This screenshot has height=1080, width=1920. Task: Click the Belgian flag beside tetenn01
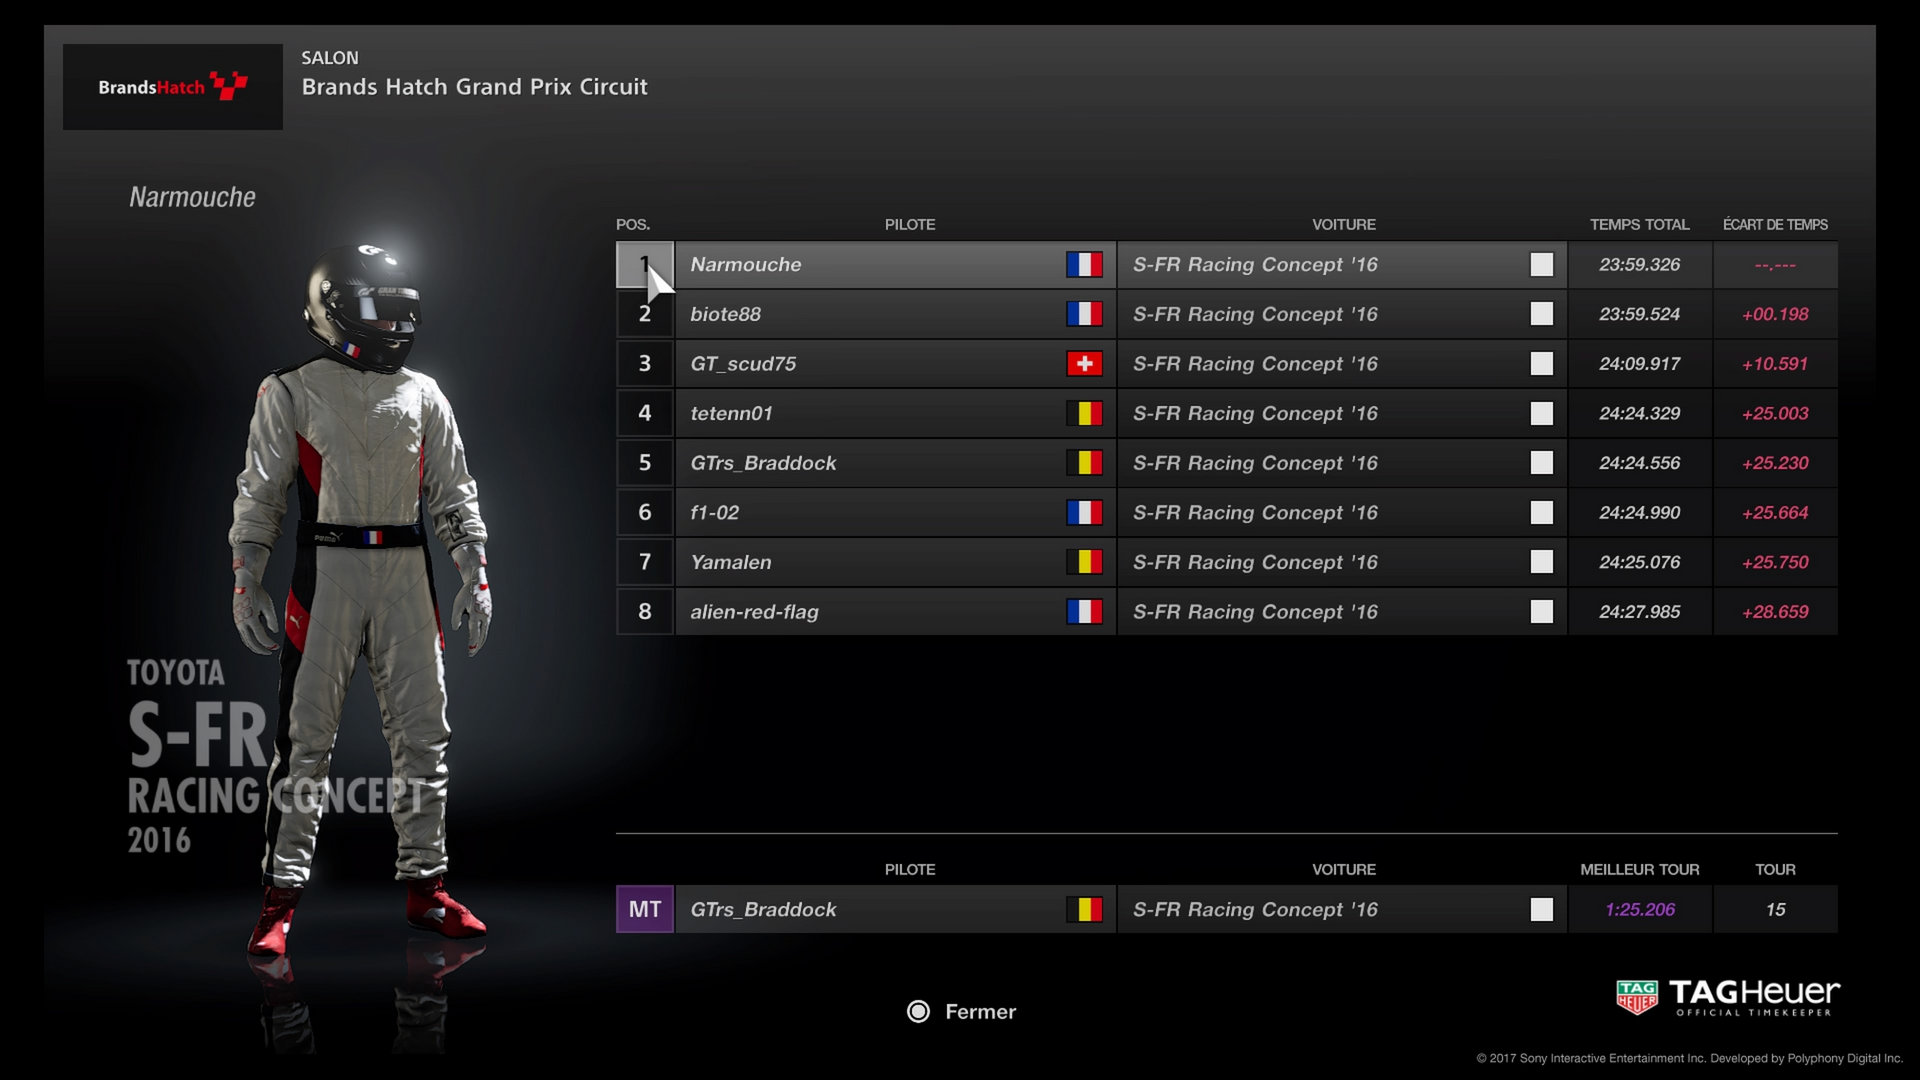[x=1084, y=413]
